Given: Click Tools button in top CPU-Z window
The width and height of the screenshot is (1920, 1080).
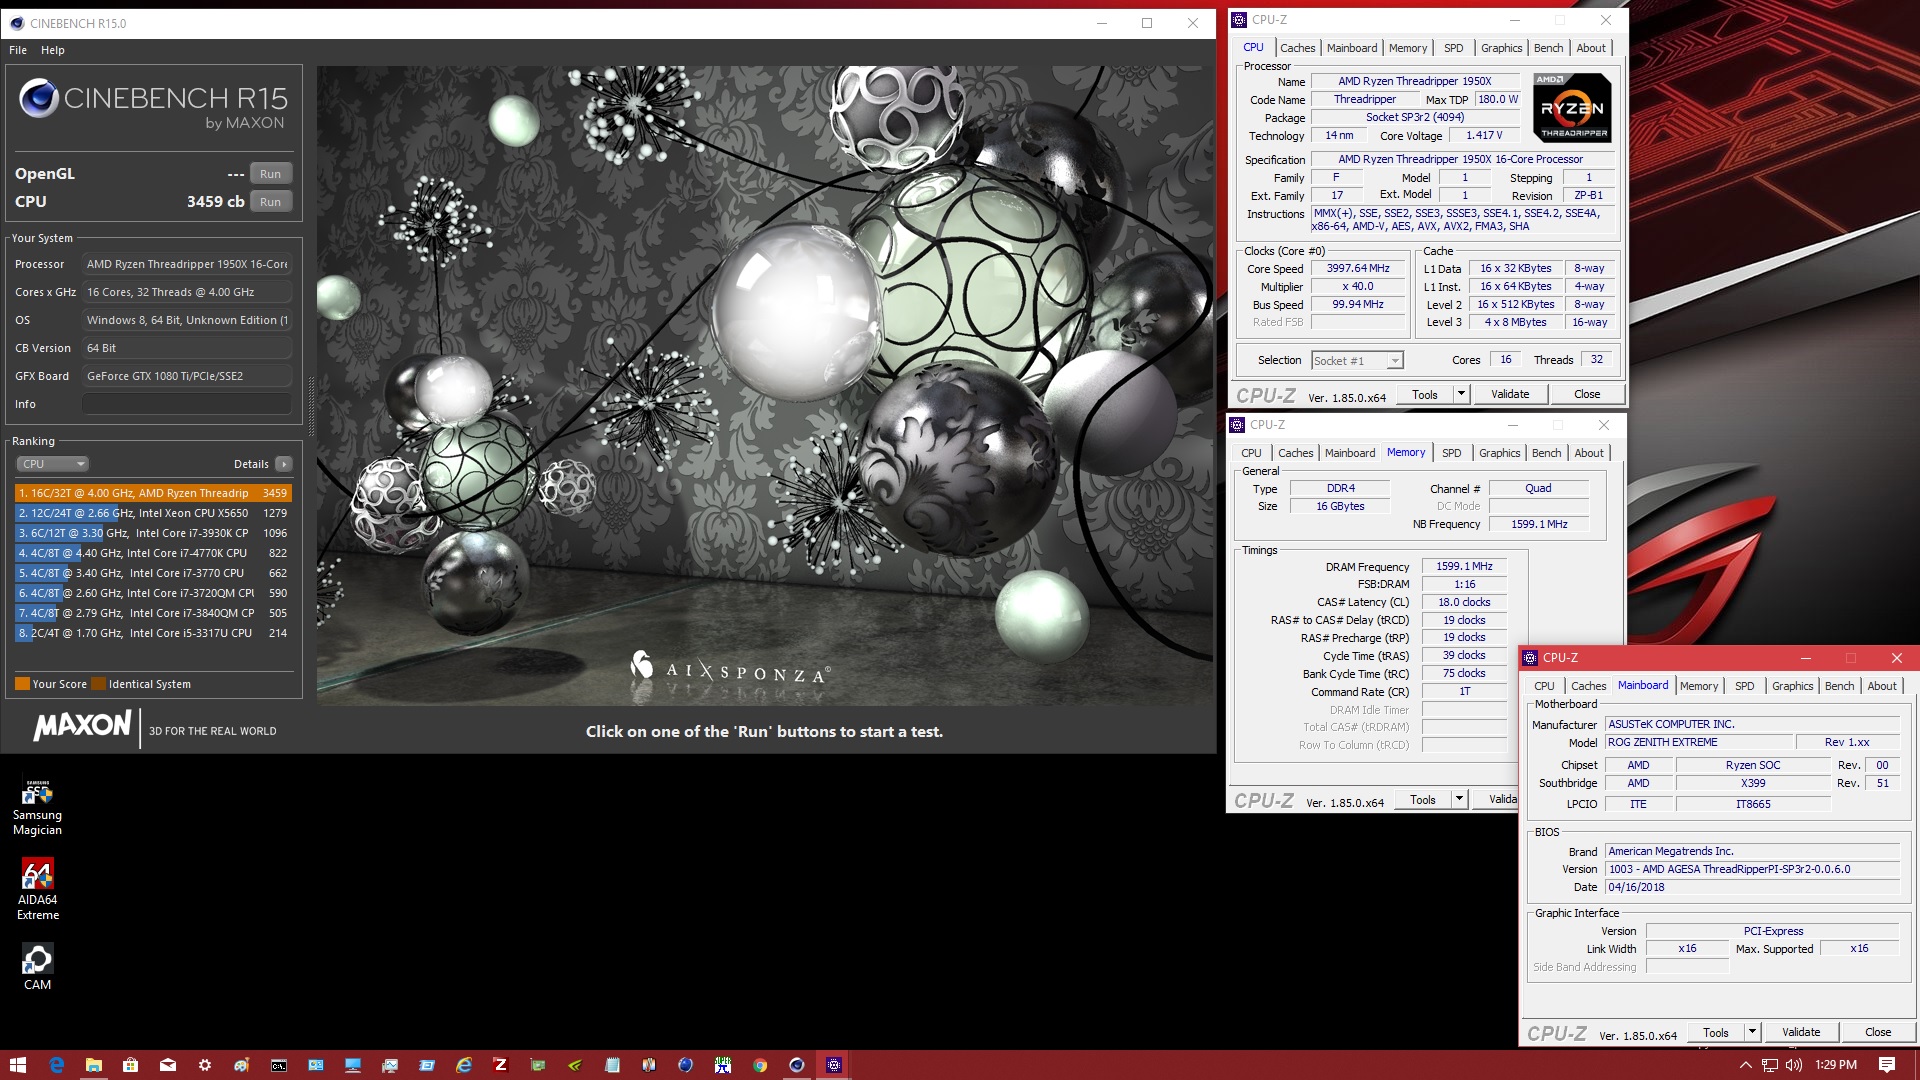Looking at the screenshot, I should coord(1425,394).
